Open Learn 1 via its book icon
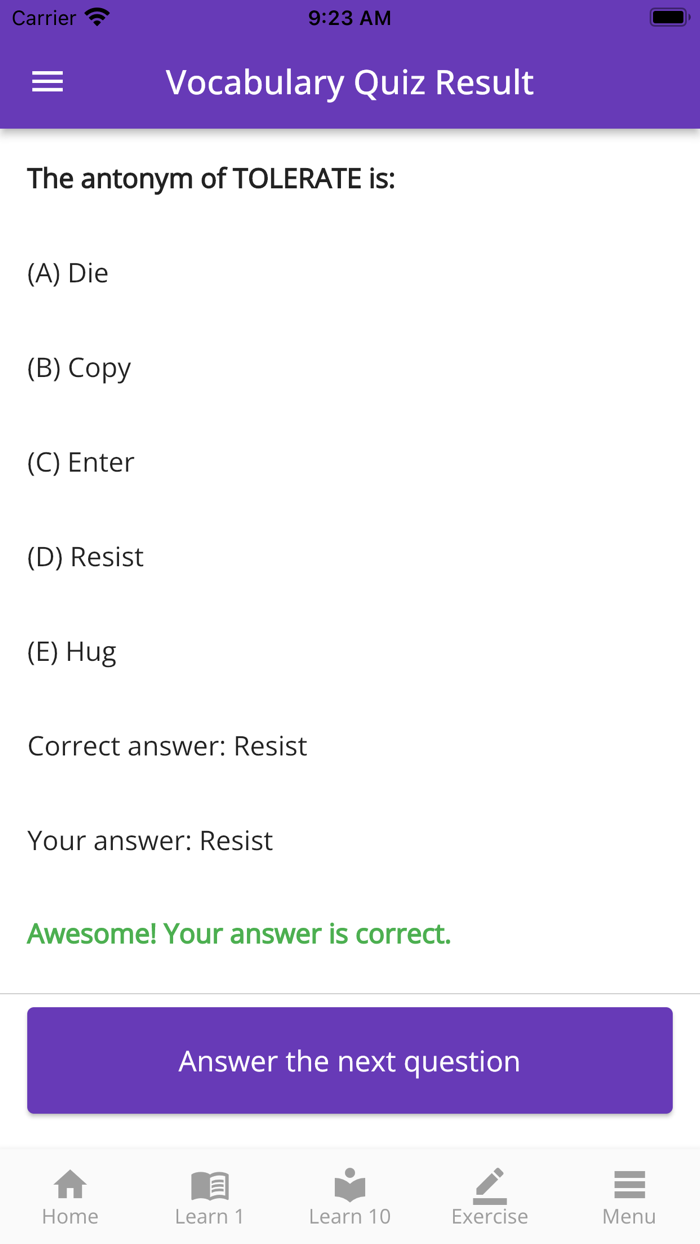700x1244 pixels. click(210, 1183)
